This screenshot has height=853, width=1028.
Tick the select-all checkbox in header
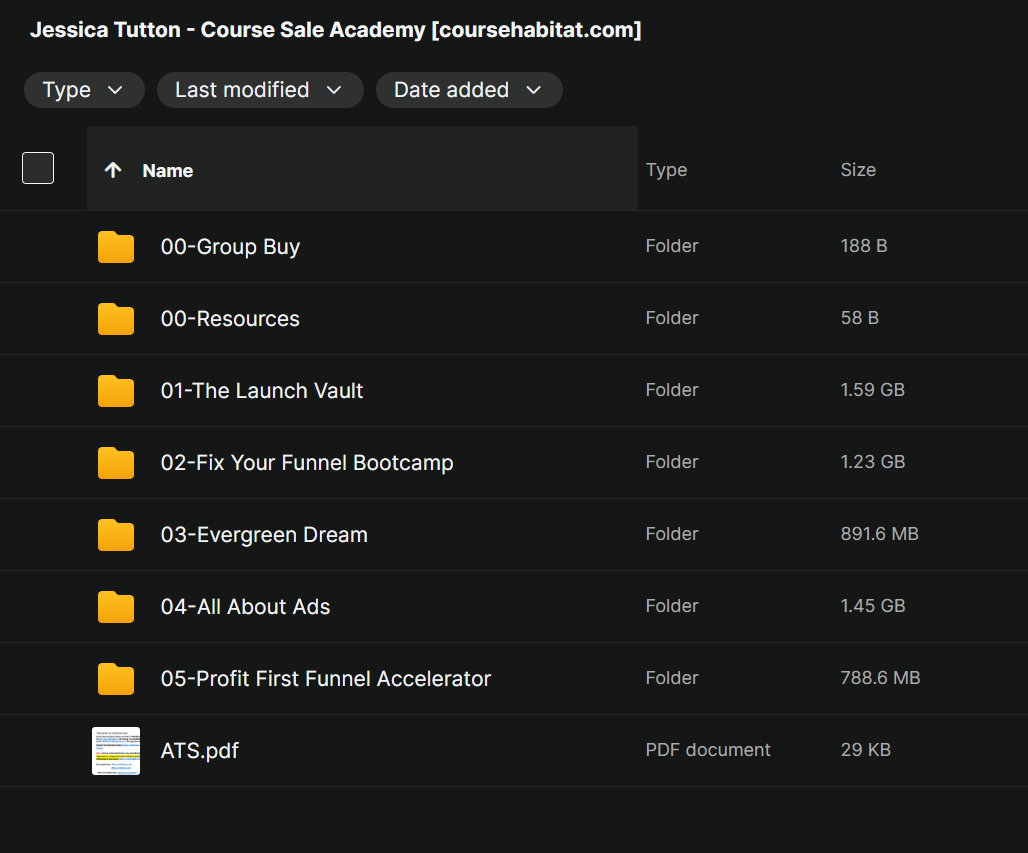pos(38,168)
